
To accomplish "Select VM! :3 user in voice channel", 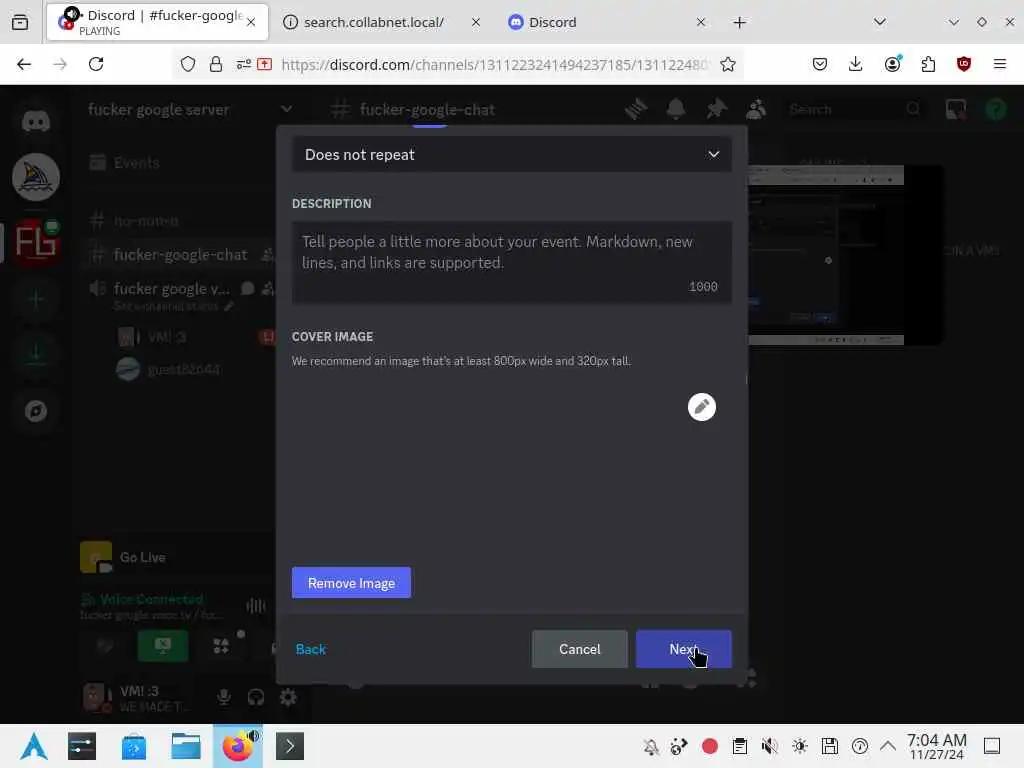I will coord(167,337).
